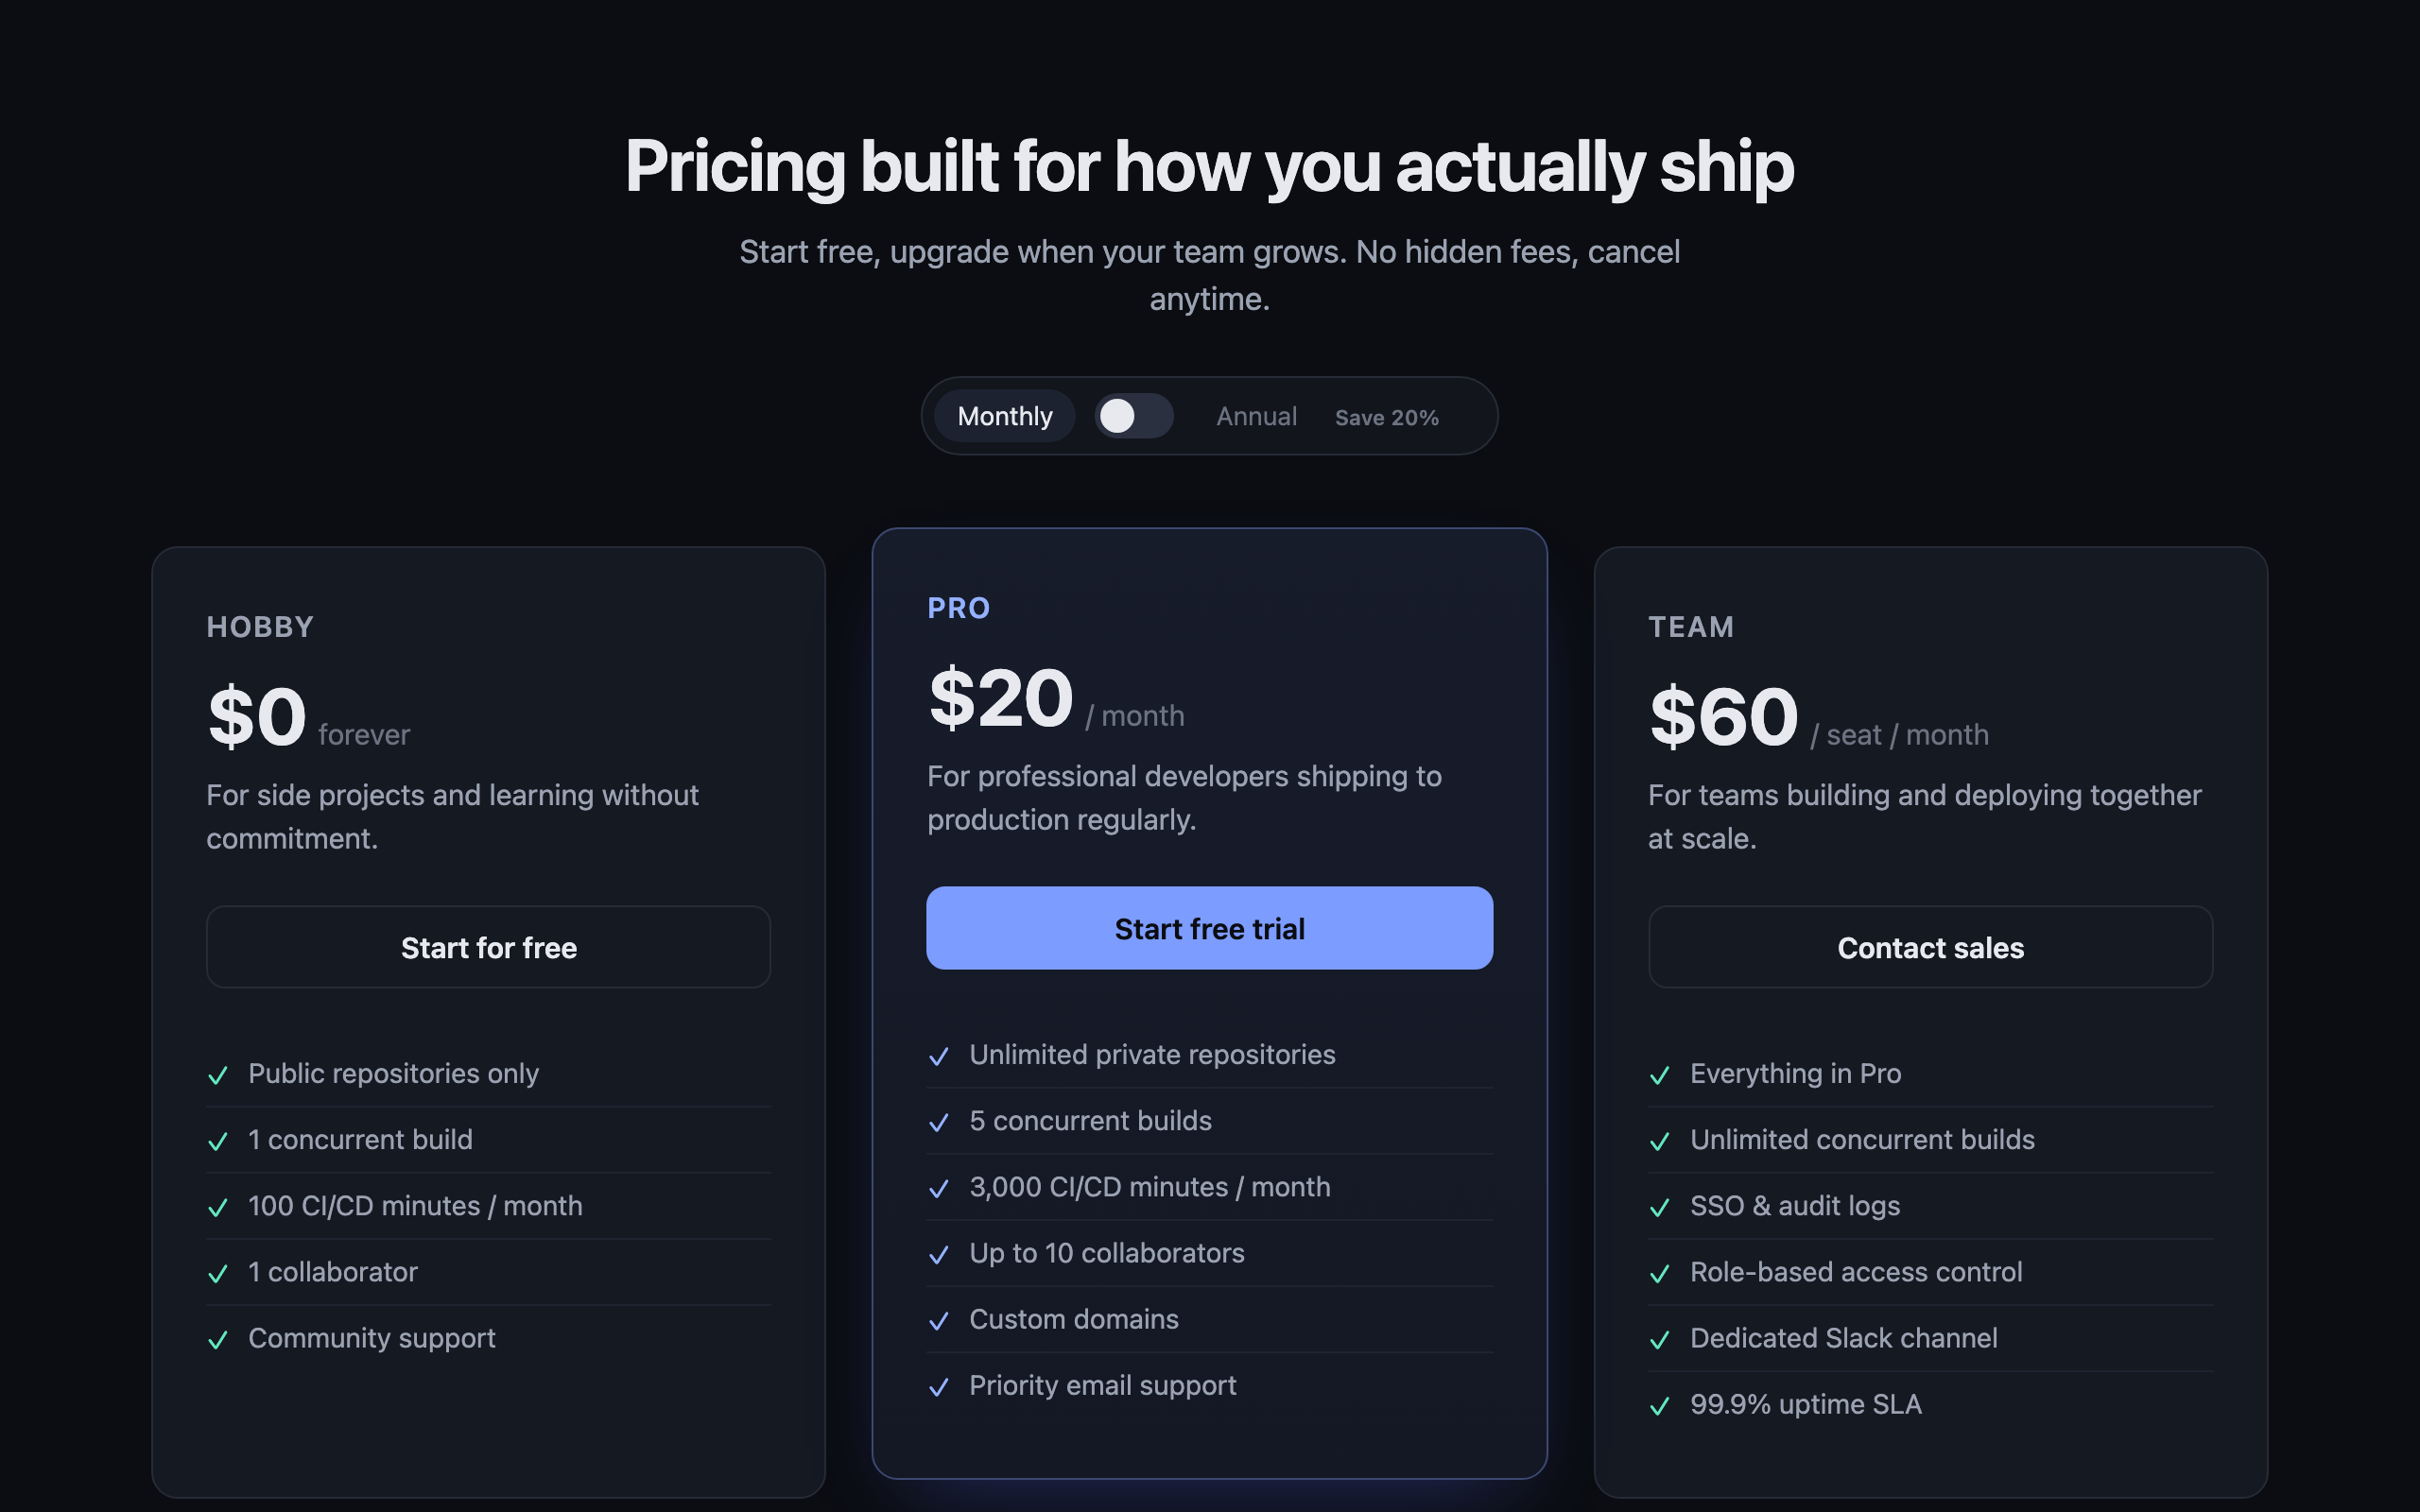Click the PRO plan heading

958,608
